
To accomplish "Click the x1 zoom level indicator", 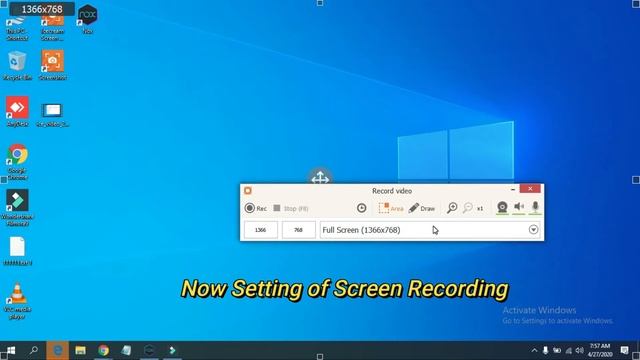I will click(x=480, y=209).
